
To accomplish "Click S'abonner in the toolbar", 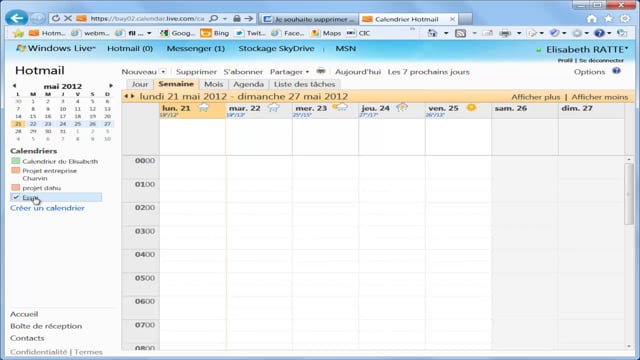I will (x=243, y=72).
